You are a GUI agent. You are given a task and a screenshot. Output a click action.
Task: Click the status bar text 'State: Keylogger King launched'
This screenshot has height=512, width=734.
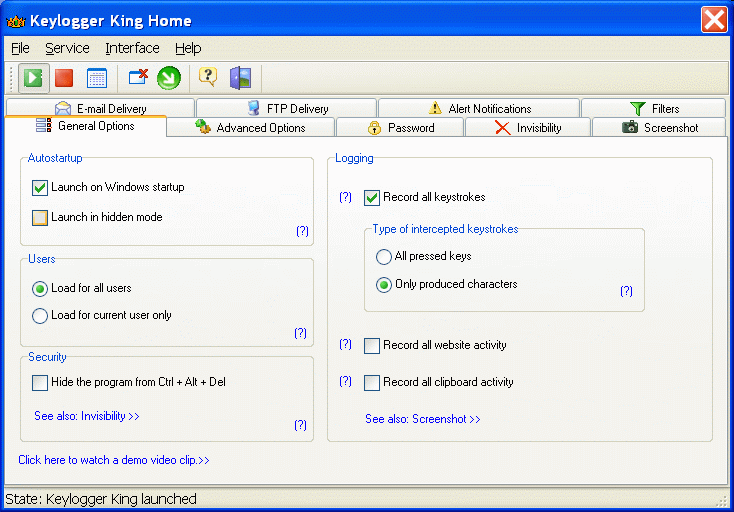(x=101, y=499)
